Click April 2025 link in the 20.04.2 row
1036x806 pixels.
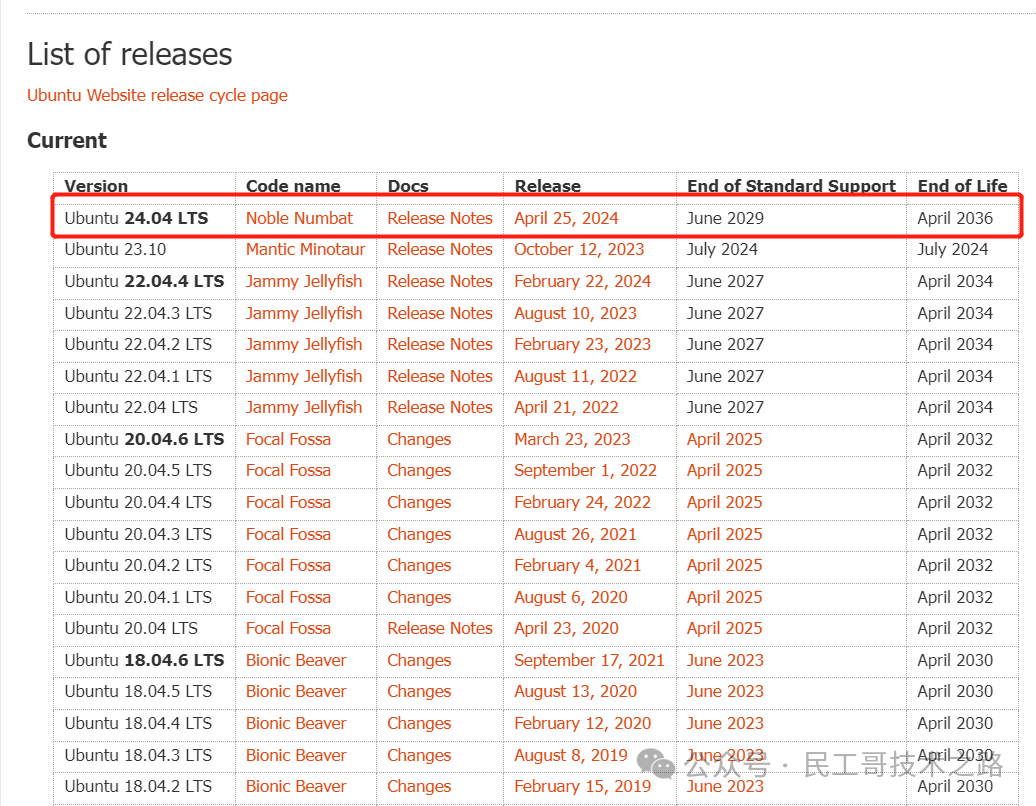(x=724, y=566)
